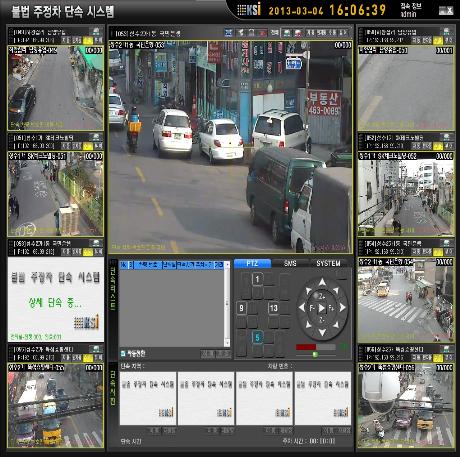Open the crosswalk camera feed thumbnail
This screenshot has width=460, height=457.
406,300
